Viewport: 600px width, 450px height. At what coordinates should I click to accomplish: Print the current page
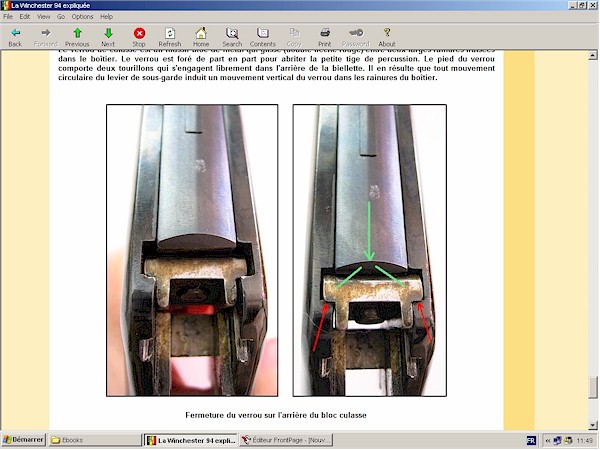tap(325, 37)
